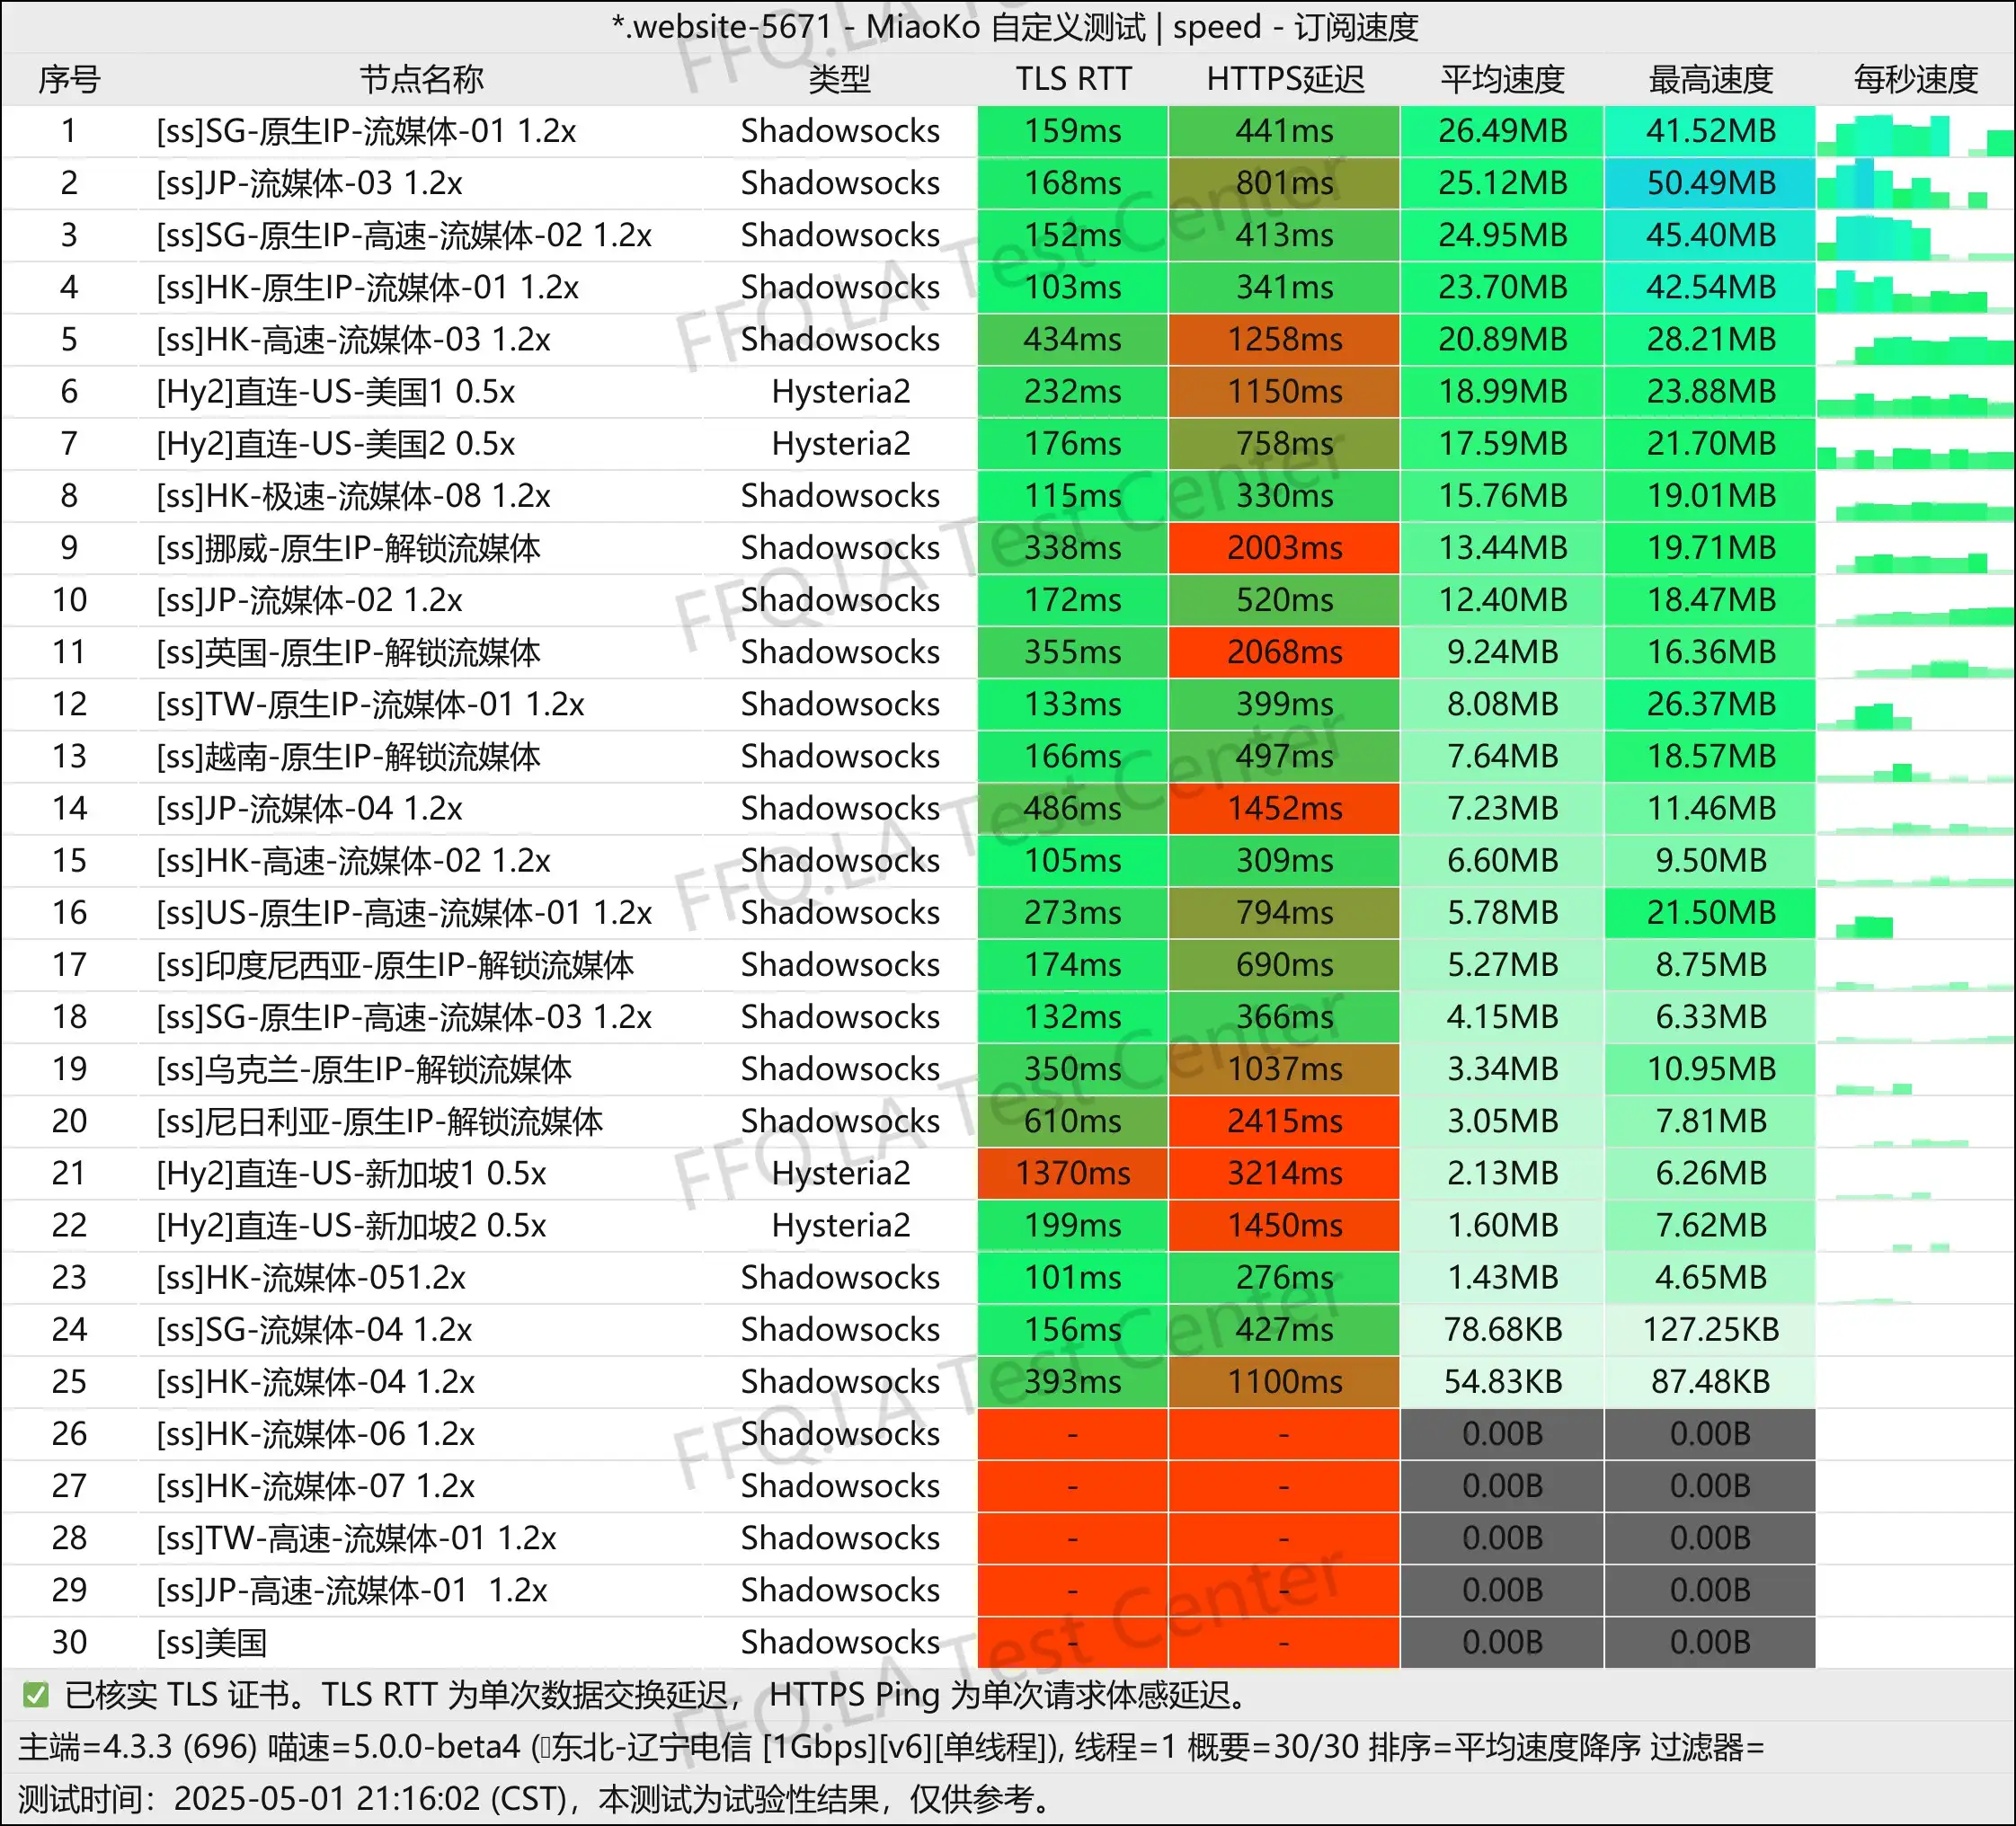Image resolution: width=2016 pixels, height=1826 pixels.
Task: Click max speed 50.49MB cell
Action: [1711, 183]
